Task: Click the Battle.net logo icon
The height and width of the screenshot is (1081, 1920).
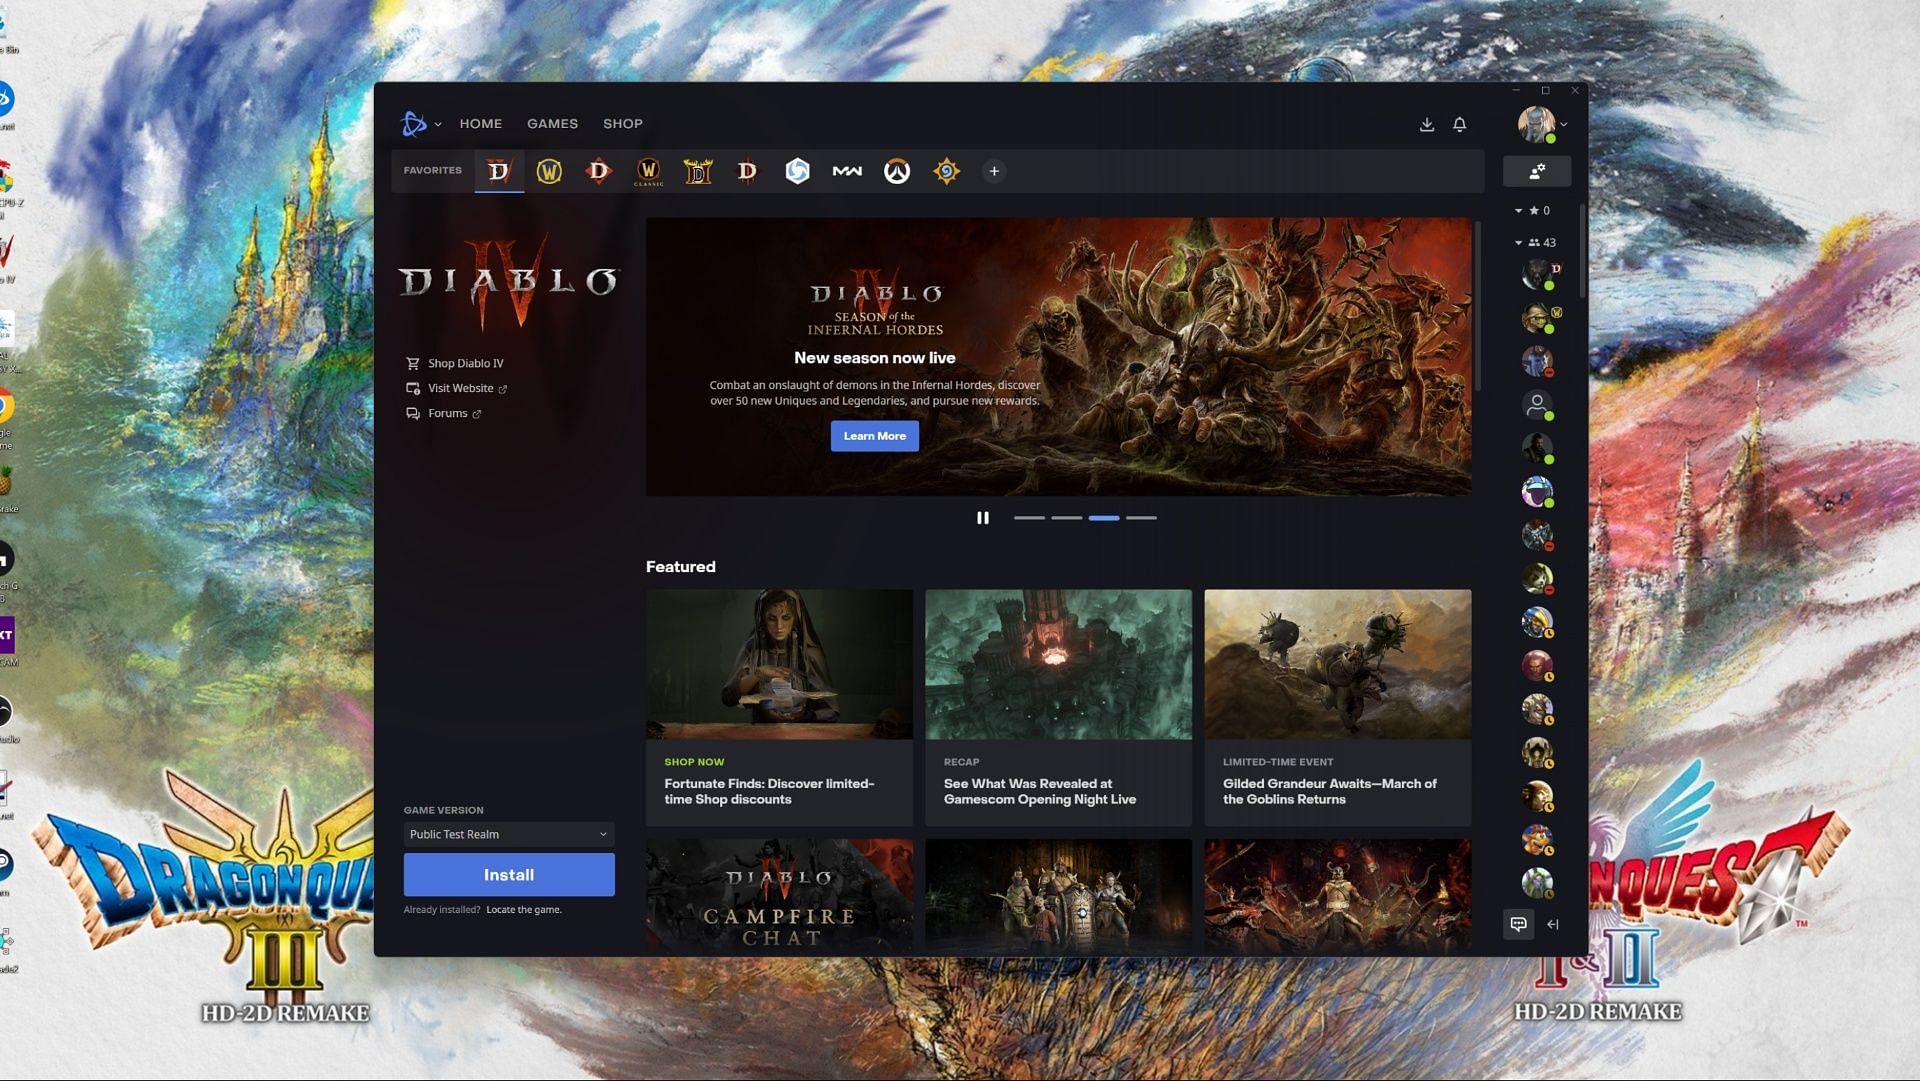Action: tap(413, 123)
